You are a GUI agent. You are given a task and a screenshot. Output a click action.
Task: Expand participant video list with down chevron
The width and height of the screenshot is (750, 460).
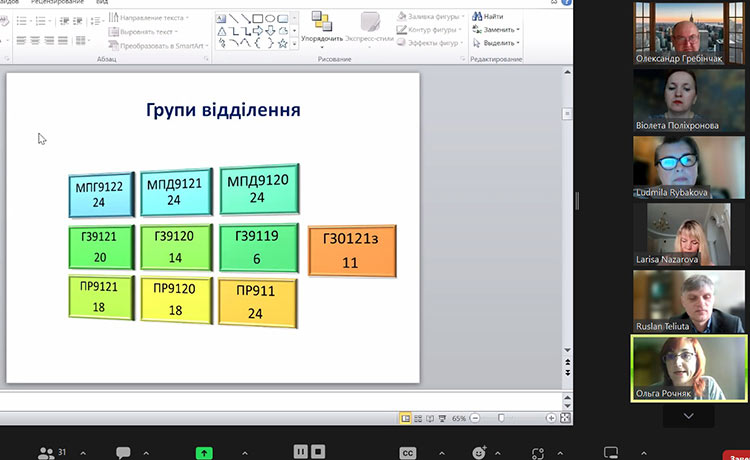pyautogui.click(x=689, y=416)
